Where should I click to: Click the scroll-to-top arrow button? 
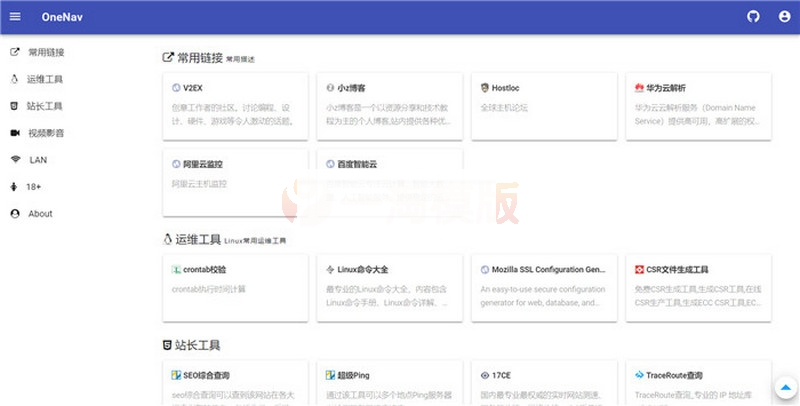(x=785, y=387)
